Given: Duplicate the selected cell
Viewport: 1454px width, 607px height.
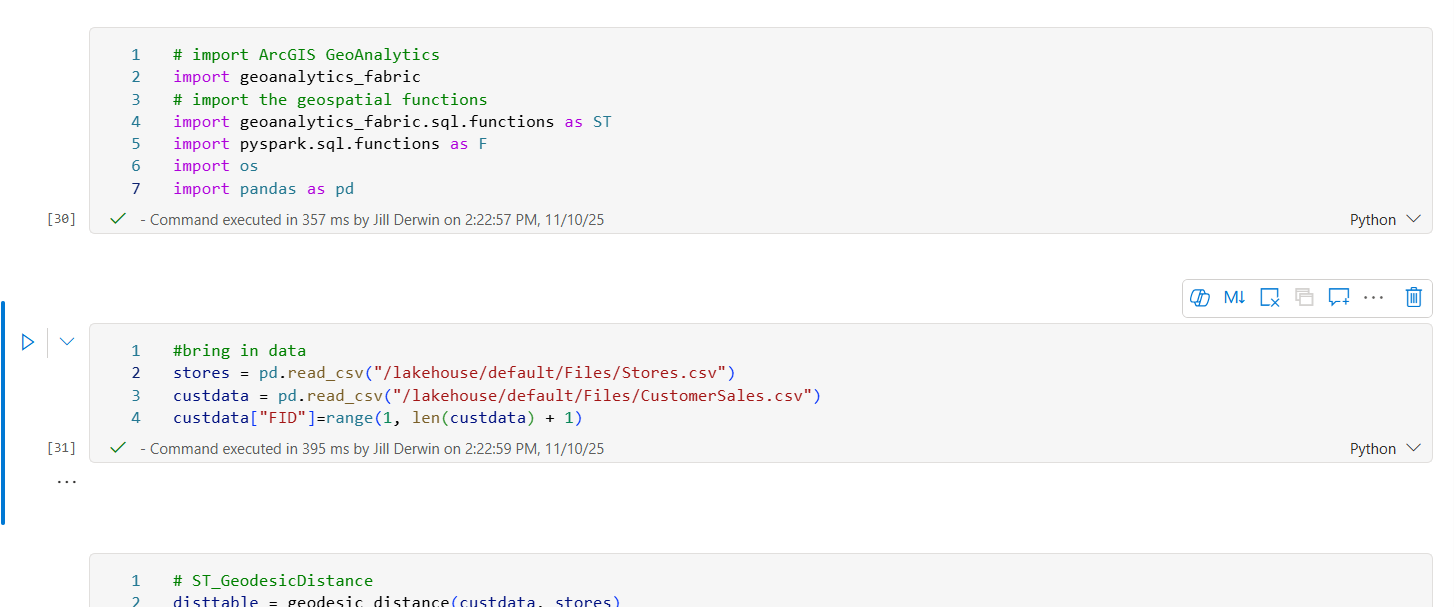Looking at the screenshot, I should tap(1304, 297).
